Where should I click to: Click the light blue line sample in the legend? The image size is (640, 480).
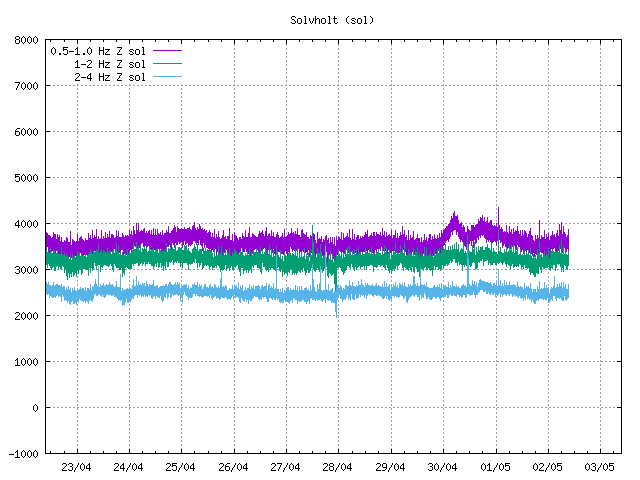tap(167, 77)
